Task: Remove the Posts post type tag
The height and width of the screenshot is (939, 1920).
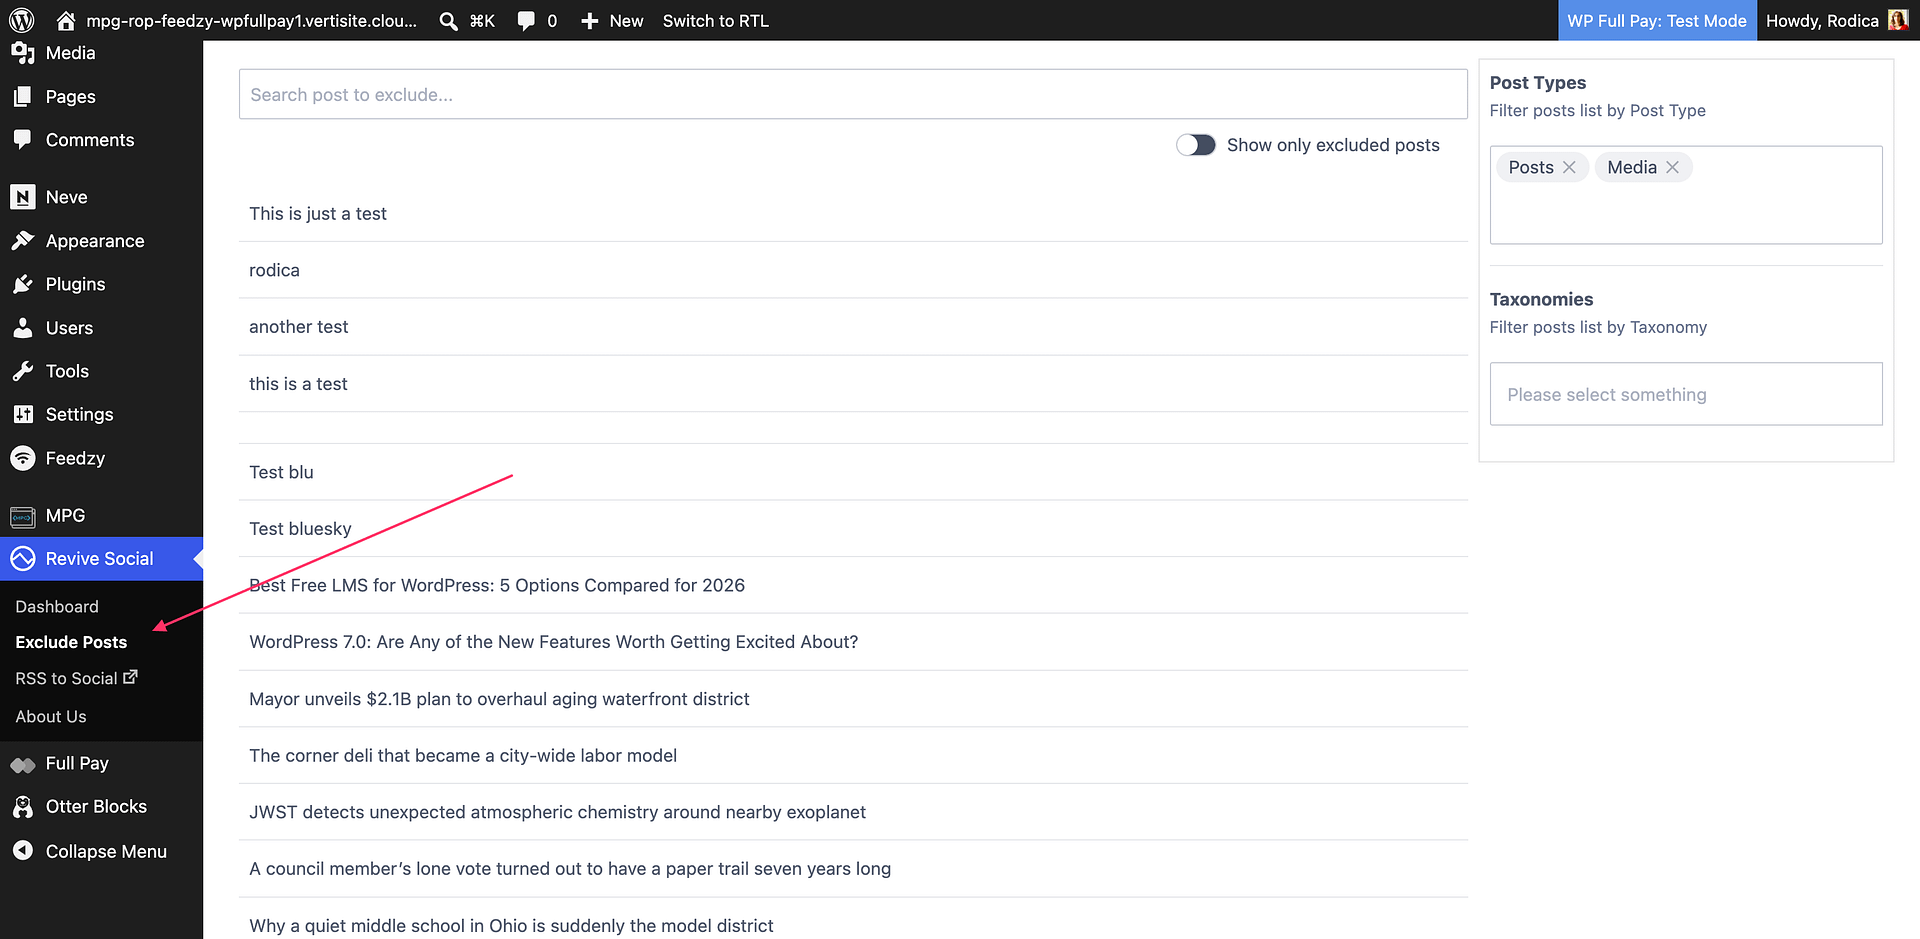Action: click(x=1569, y=167)
